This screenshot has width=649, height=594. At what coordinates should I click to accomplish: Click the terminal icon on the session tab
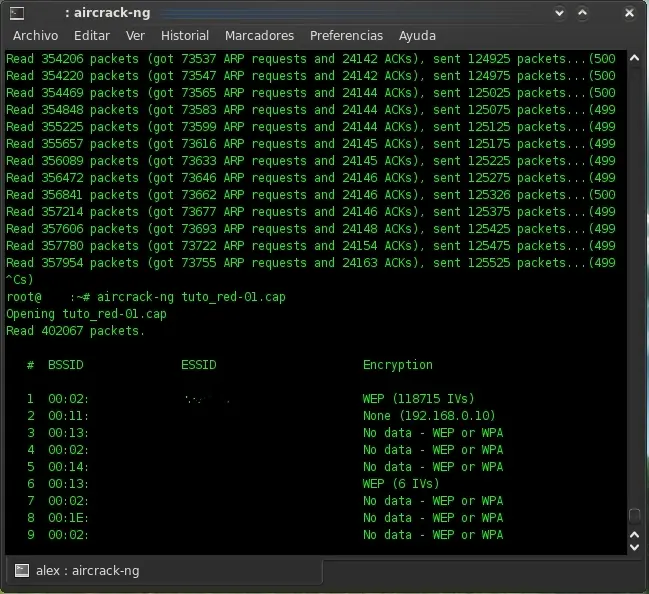[x=22, y=571]
